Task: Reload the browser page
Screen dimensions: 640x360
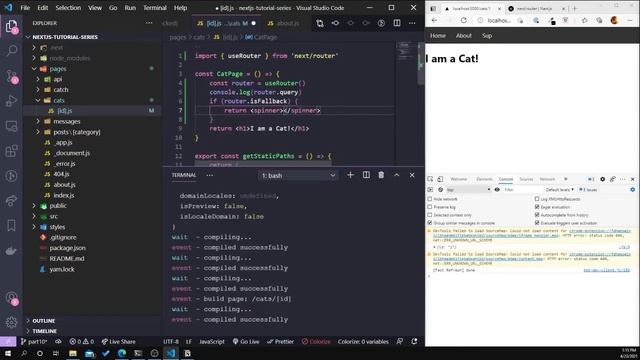Action: (464, 20)
